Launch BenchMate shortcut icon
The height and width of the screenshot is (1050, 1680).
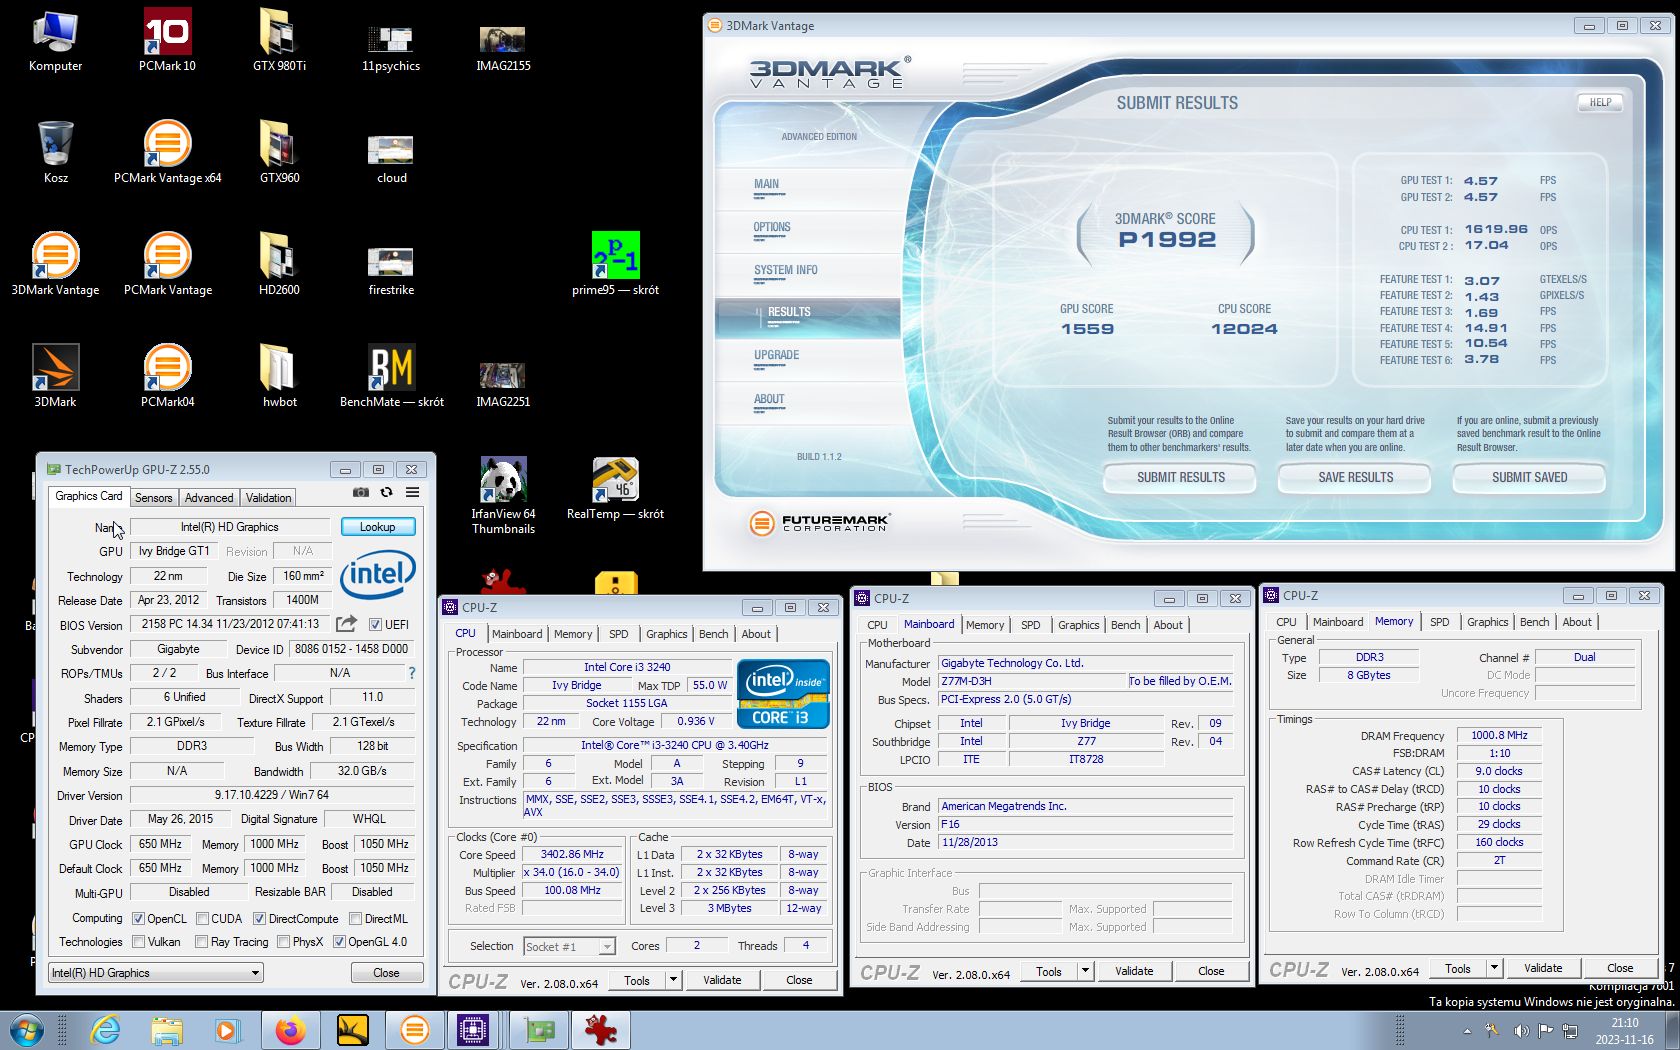click(x=391, y=376)
